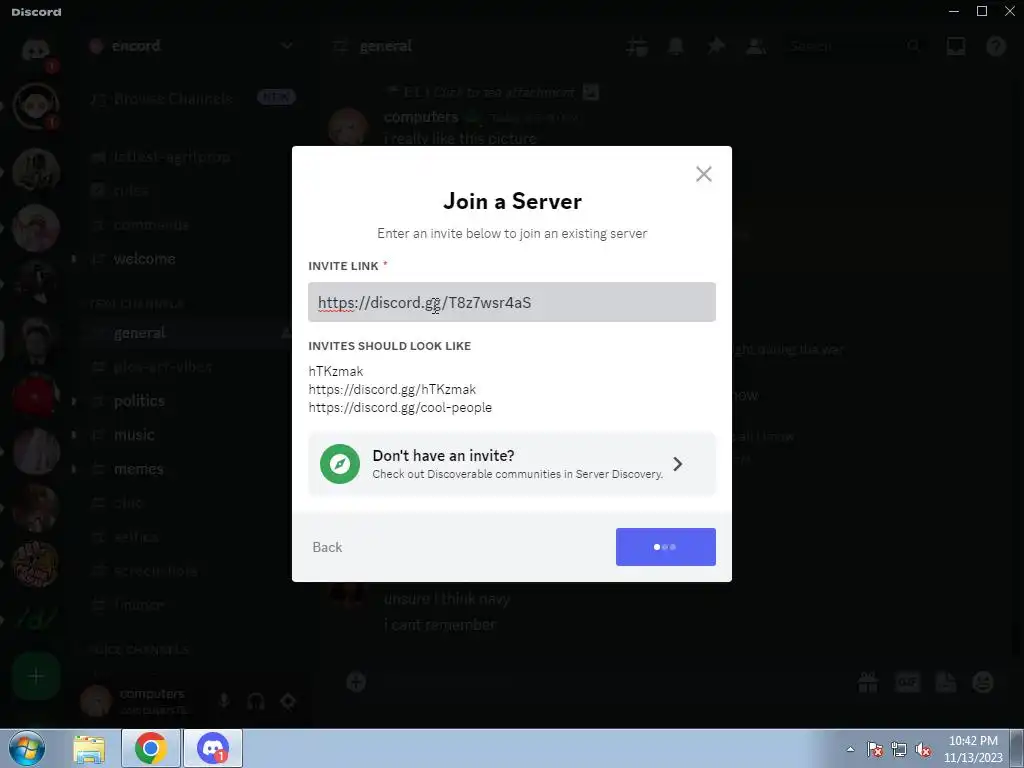The width and height of the screenshot is (1024, 768).
Task: Select the general channel in sidebar
Action: click(139, 333)
